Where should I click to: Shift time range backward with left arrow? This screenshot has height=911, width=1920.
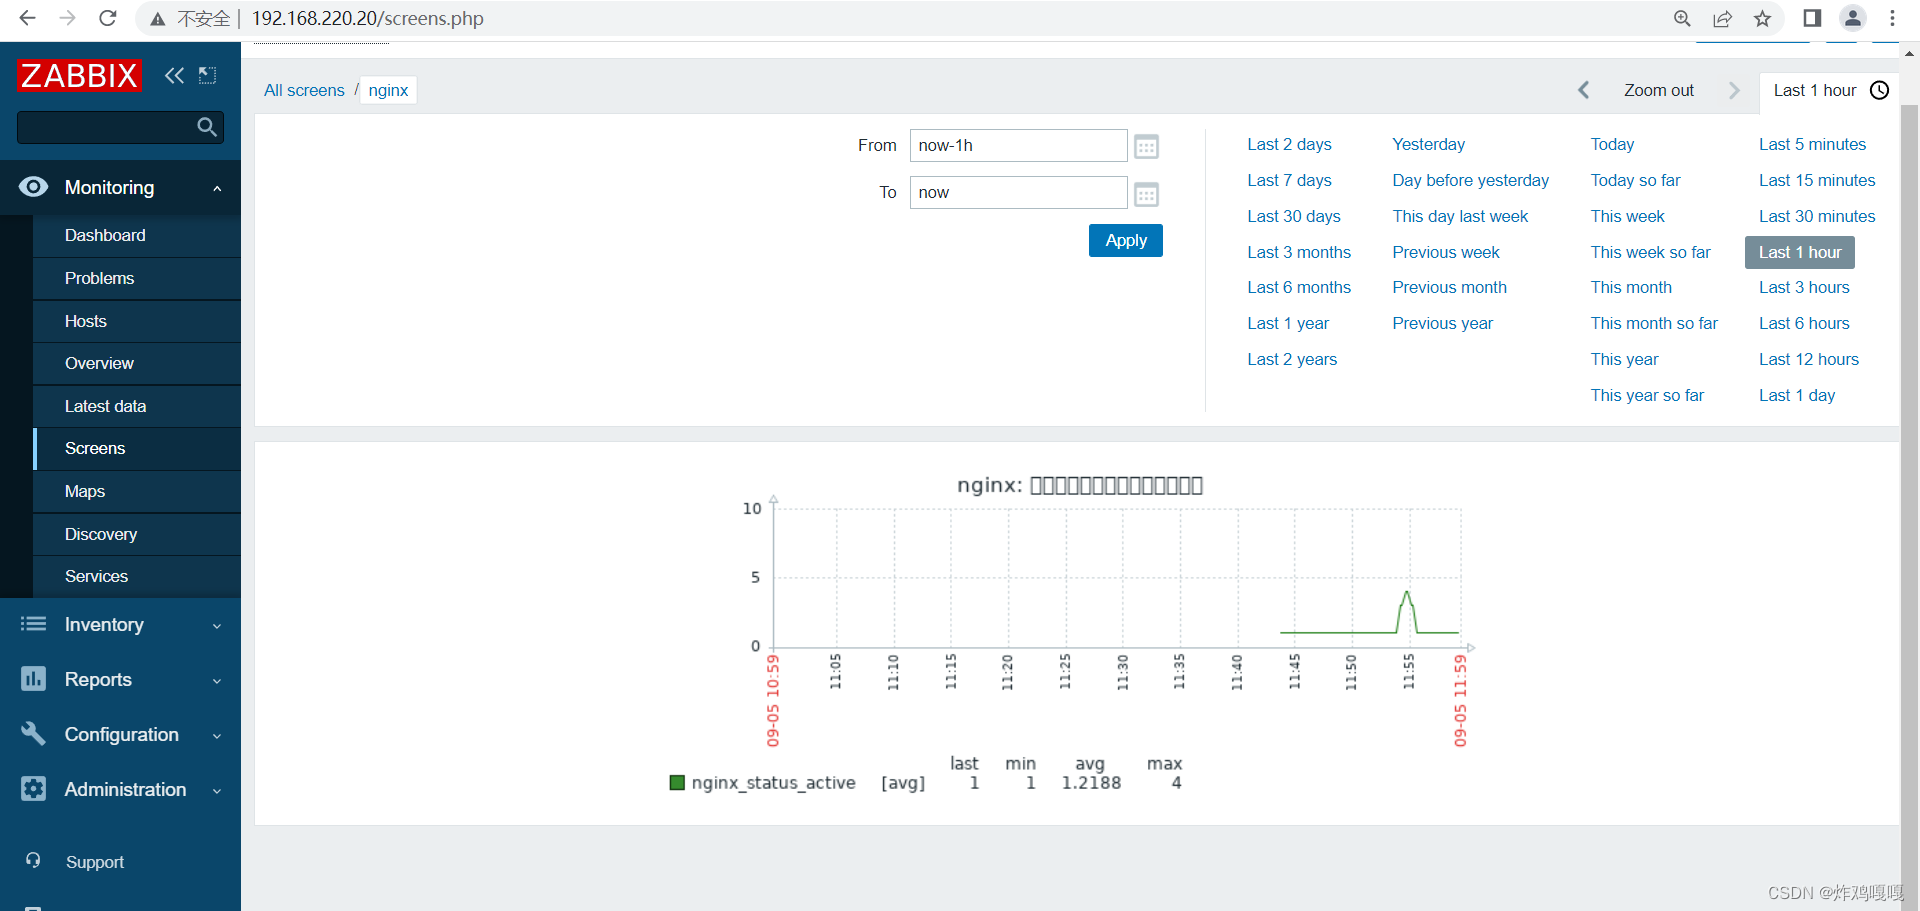click(1584, 90)
